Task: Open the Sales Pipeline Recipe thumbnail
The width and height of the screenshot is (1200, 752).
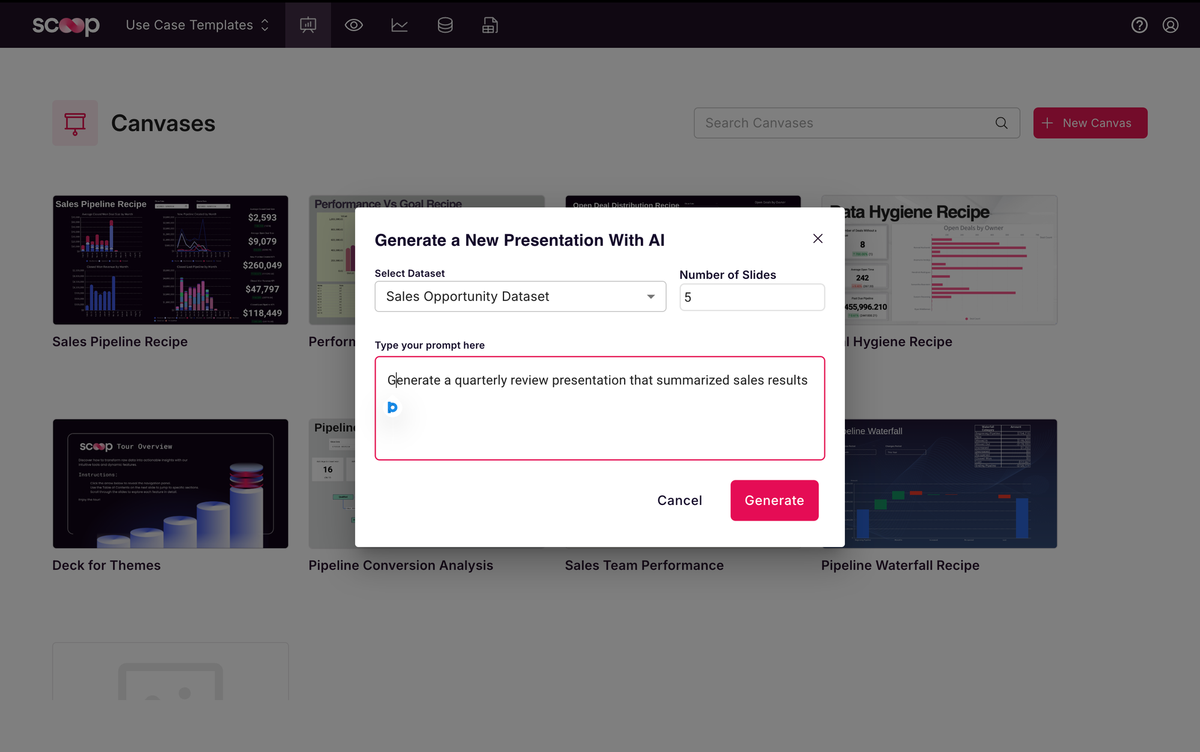Action: pyautogui.click(x=170, y=260)
